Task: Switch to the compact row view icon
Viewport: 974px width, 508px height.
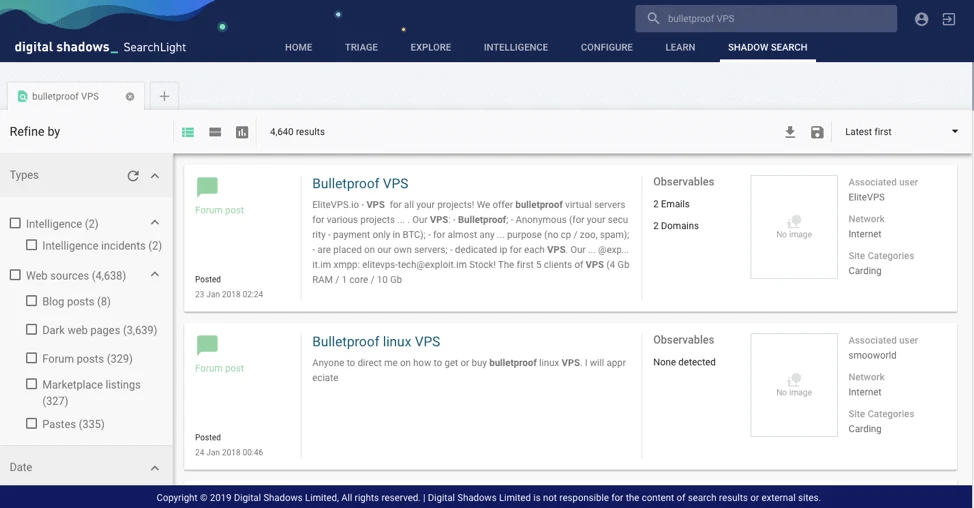Action: pos(215,132)
